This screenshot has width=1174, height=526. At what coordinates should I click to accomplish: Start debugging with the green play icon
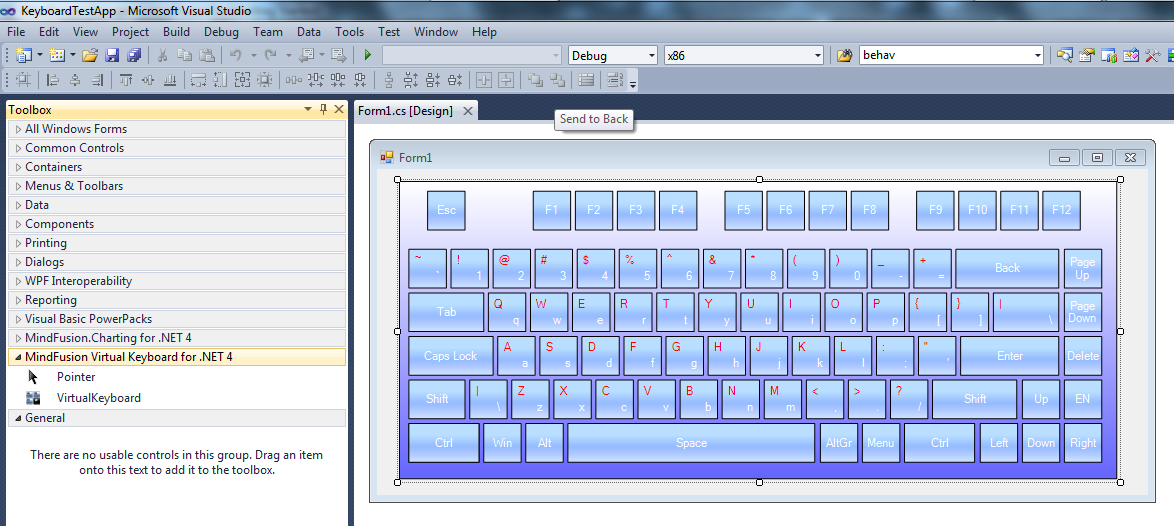(368, 55)
